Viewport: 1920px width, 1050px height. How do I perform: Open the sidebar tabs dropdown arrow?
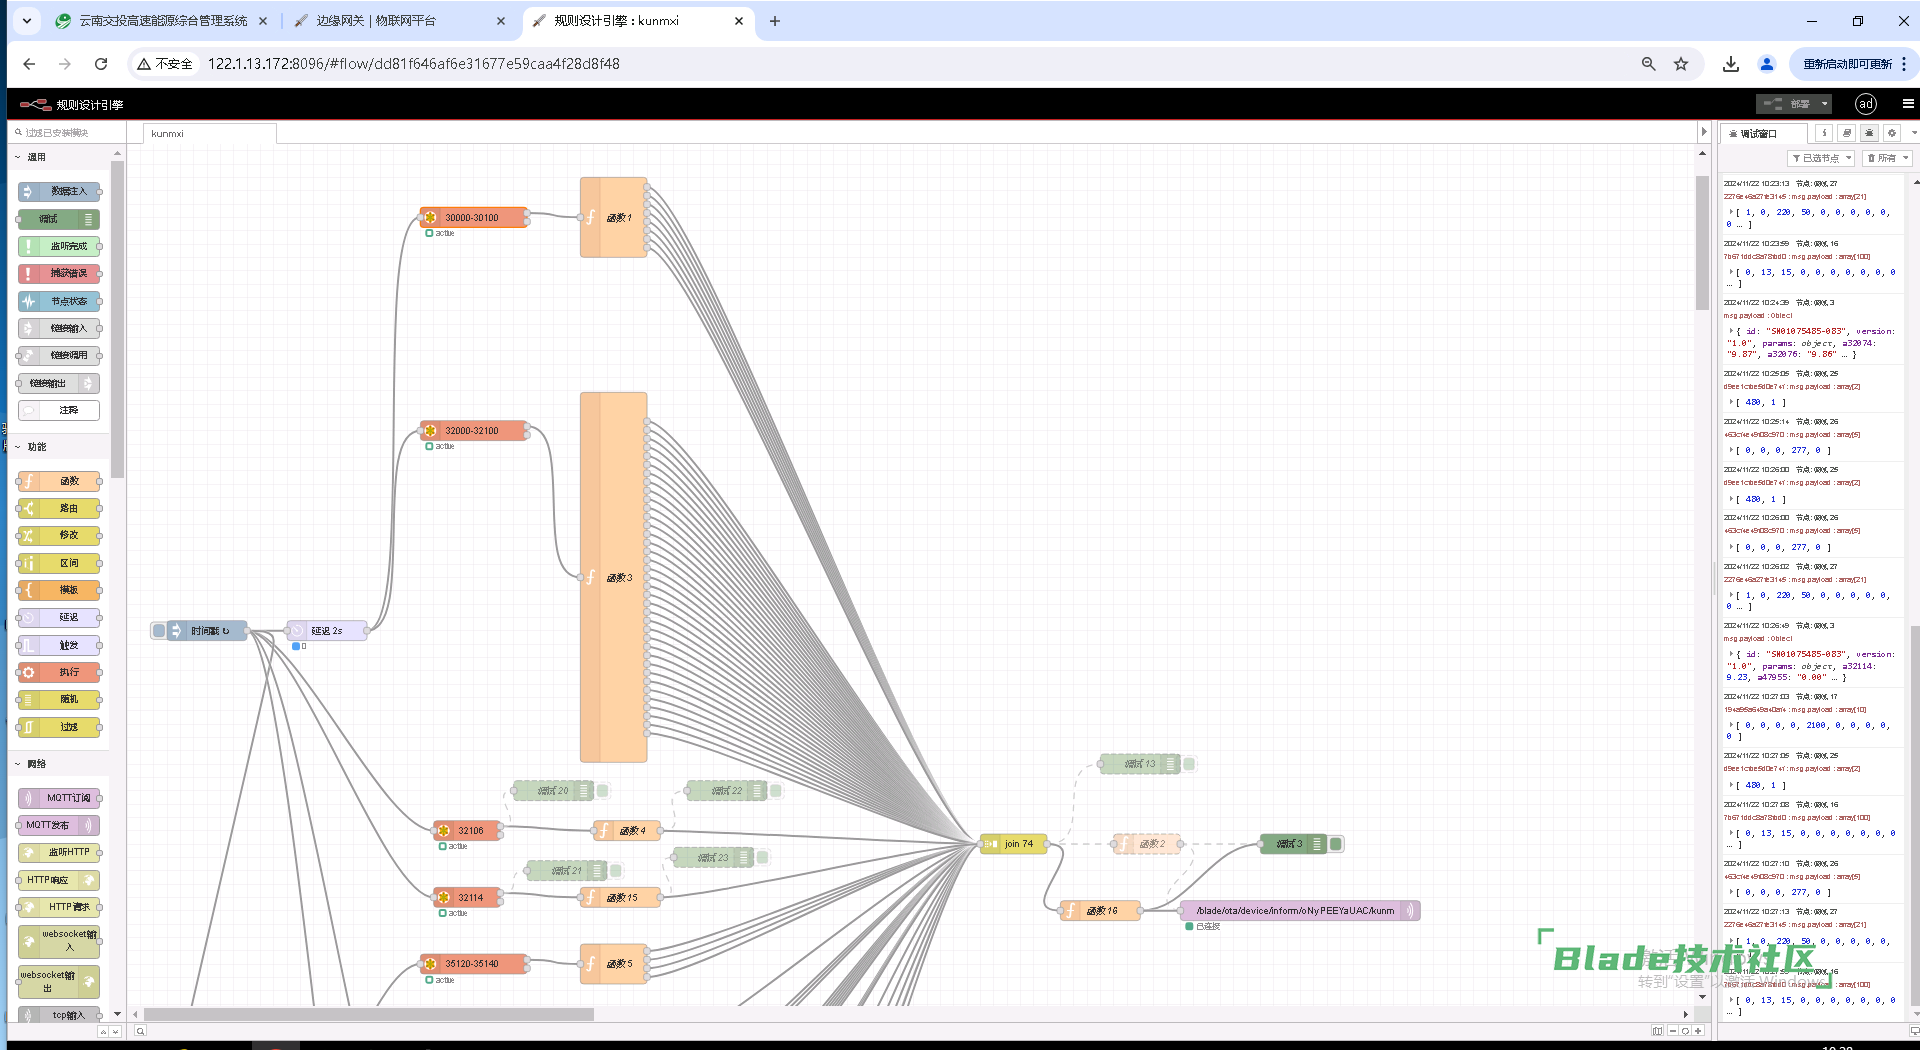(1913, 133)
